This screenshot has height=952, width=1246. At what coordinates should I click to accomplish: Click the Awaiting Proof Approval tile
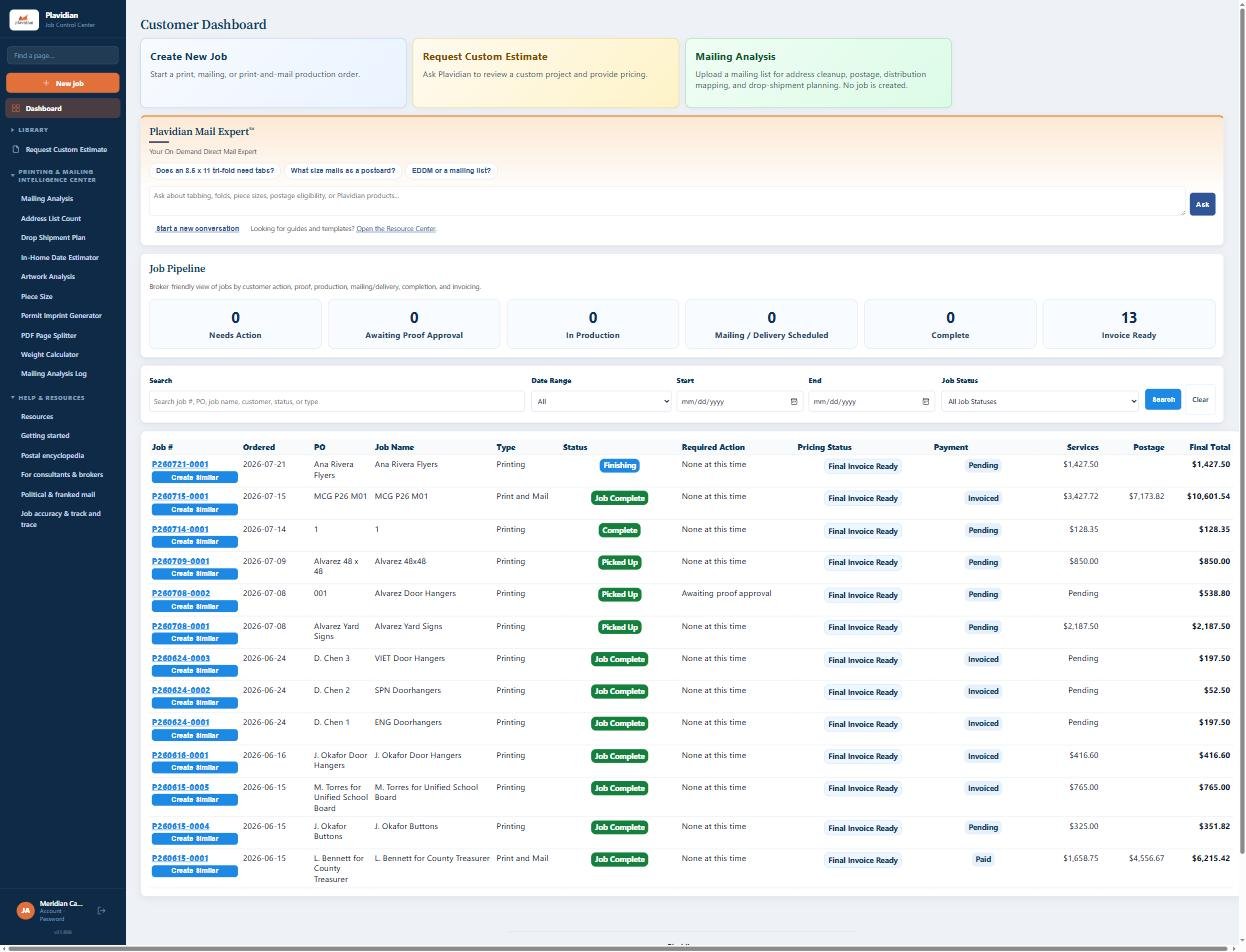point(414,324)
